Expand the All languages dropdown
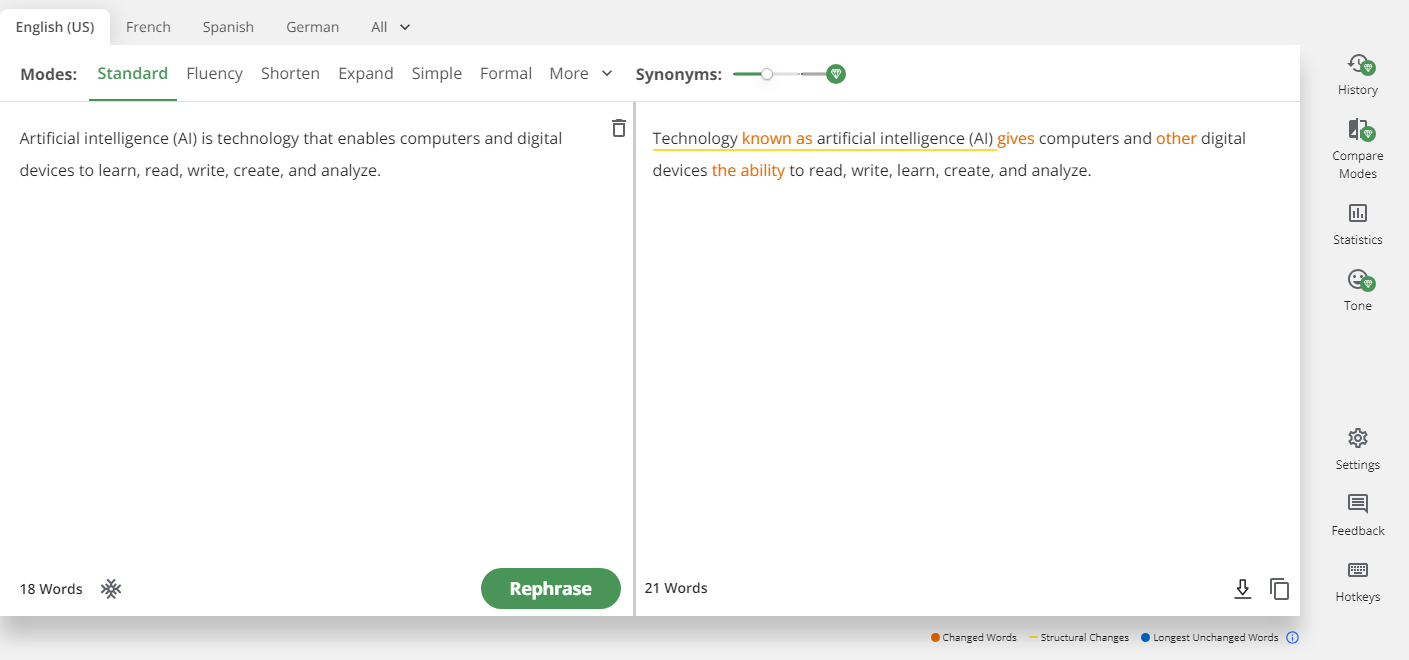The width and height of the screenshot is (1409, 660). [x=391, y=27]
